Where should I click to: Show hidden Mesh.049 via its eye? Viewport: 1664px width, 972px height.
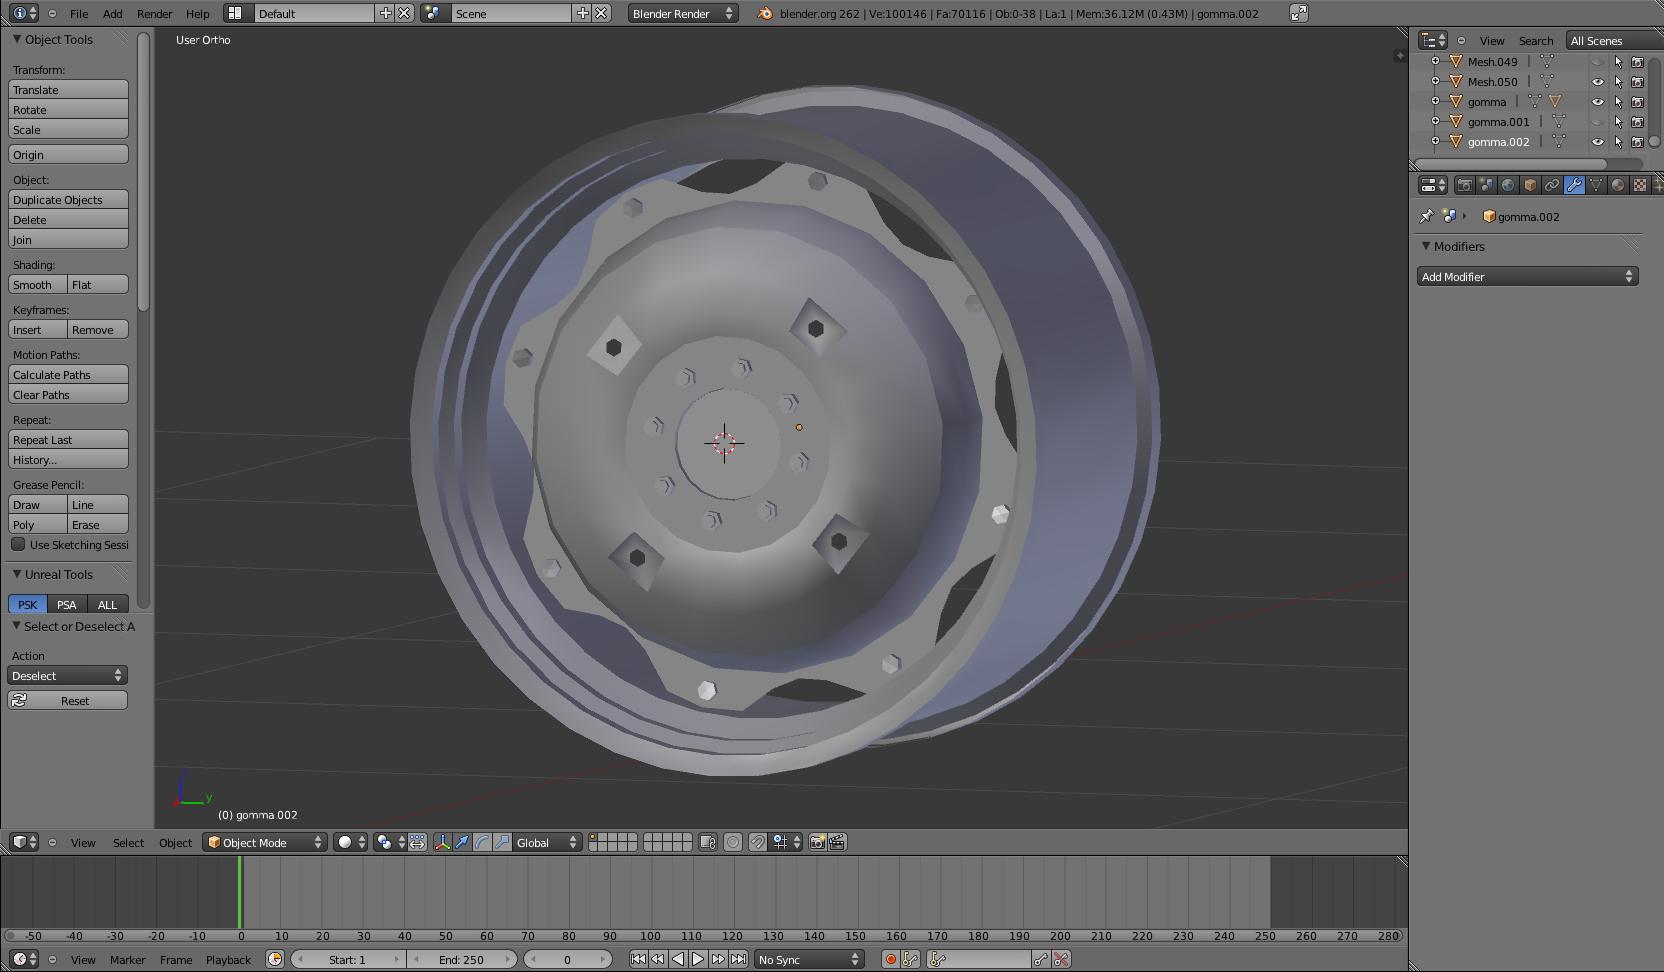tap(1597, 62)
